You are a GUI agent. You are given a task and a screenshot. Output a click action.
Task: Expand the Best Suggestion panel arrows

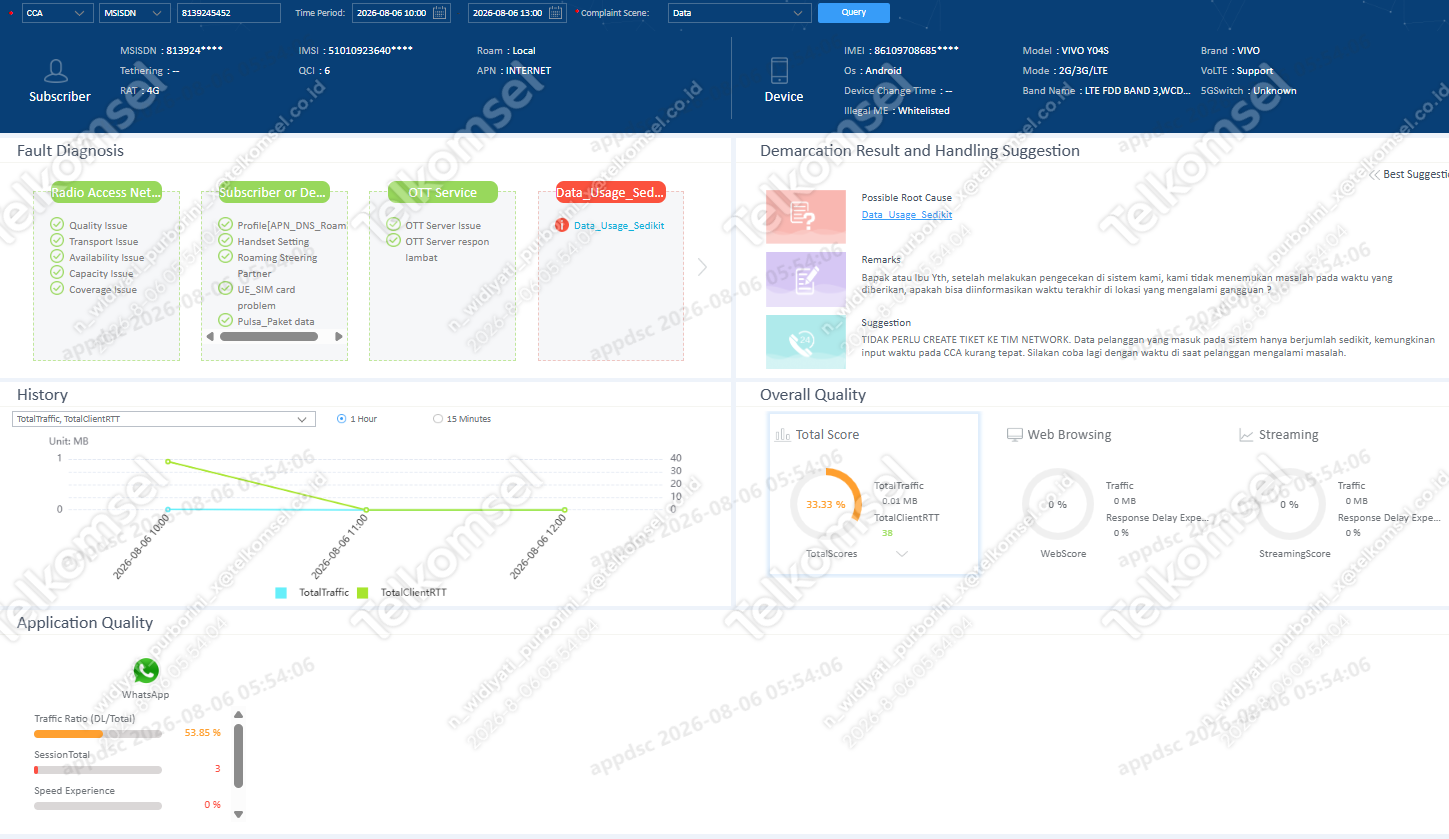tap(1375, 174)
